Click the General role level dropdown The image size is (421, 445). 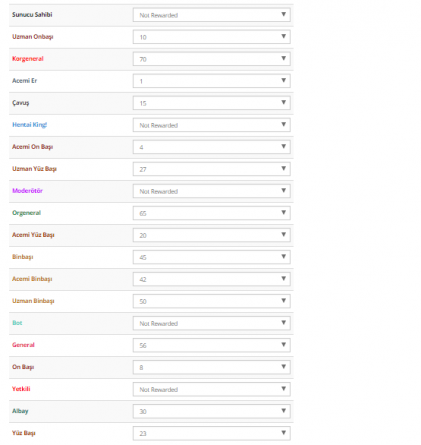[211, 345]
